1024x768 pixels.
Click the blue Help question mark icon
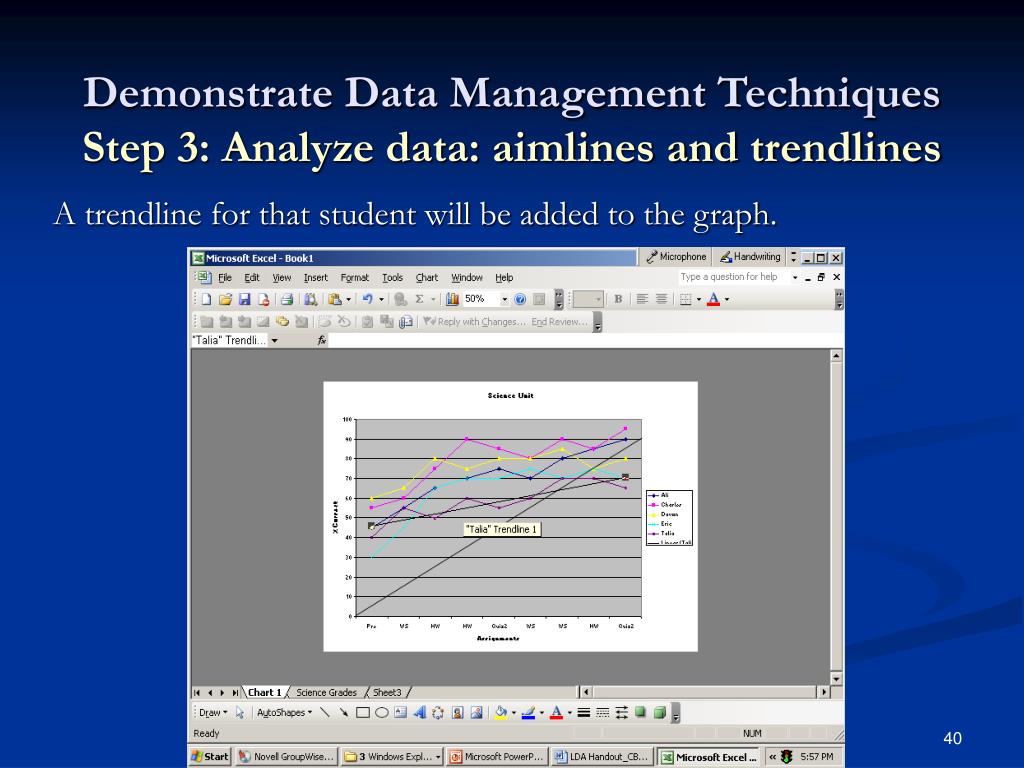tap(520, 299)
